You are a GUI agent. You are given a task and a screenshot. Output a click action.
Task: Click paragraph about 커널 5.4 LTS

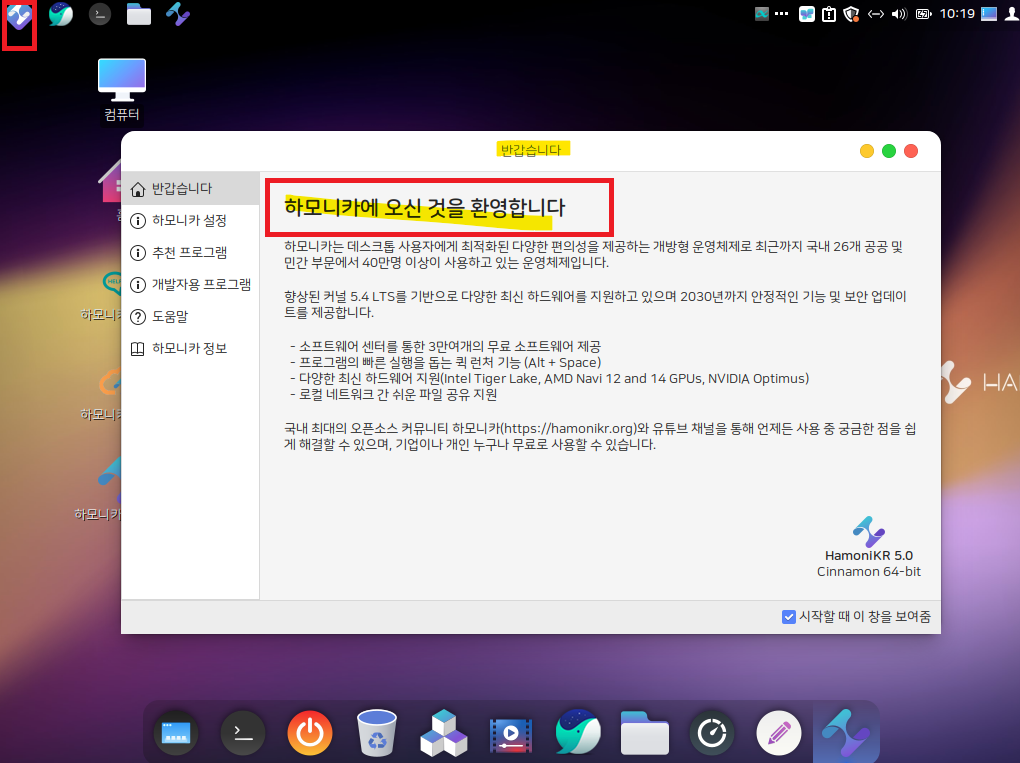point(595,304)
